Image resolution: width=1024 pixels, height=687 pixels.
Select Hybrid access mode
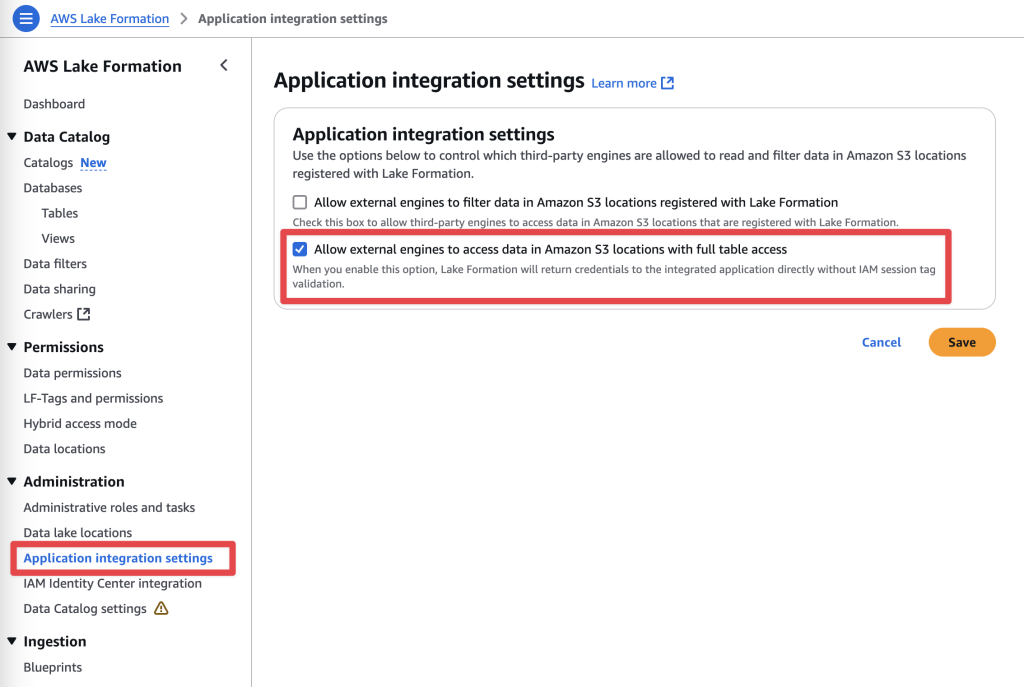click(80, 424)
